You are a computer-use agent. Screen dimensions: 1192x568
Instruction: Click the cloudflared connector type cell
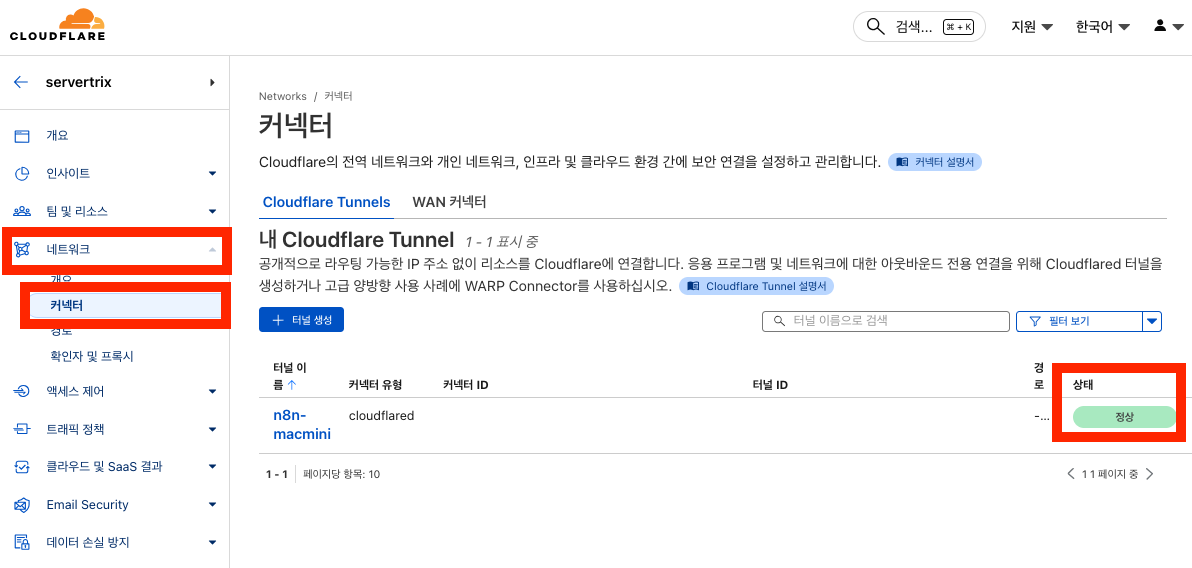tap(381, 417)
